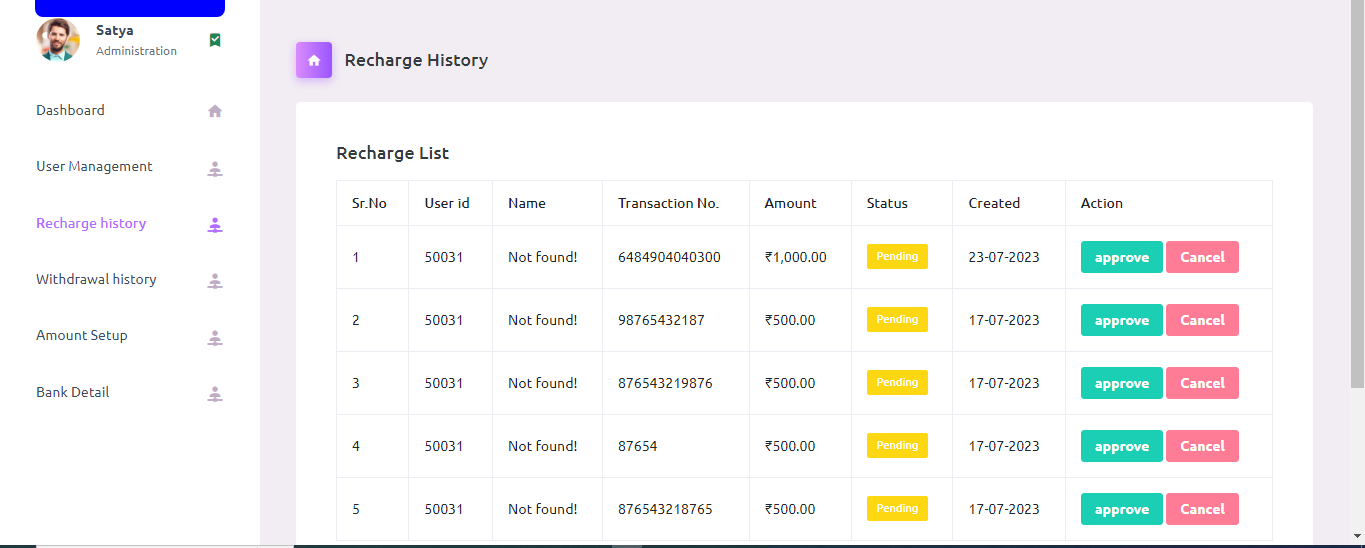
Task: Click the Pending status badge in row 5
Action: 897,508
